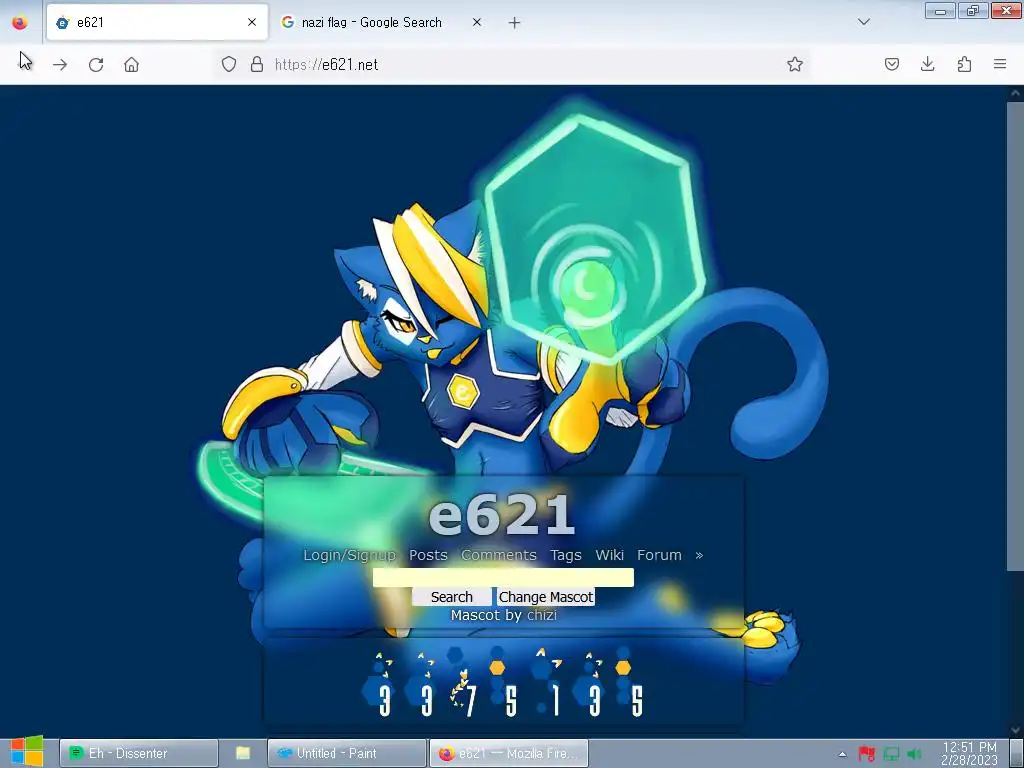Open the Wiki link

609,555
